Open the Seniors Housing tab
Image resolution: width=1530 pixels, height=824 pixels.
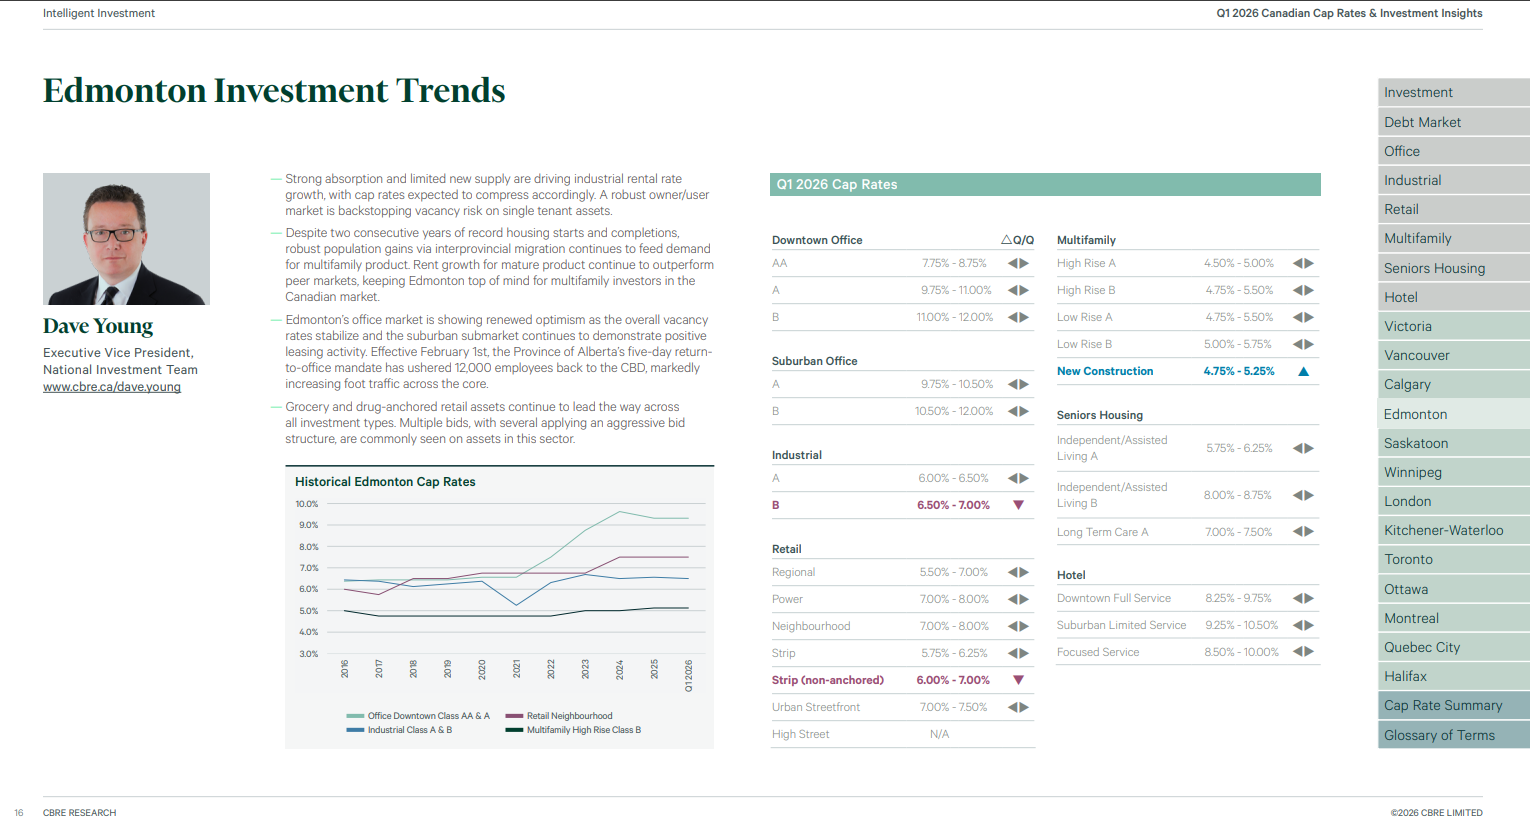(1454, 268)
